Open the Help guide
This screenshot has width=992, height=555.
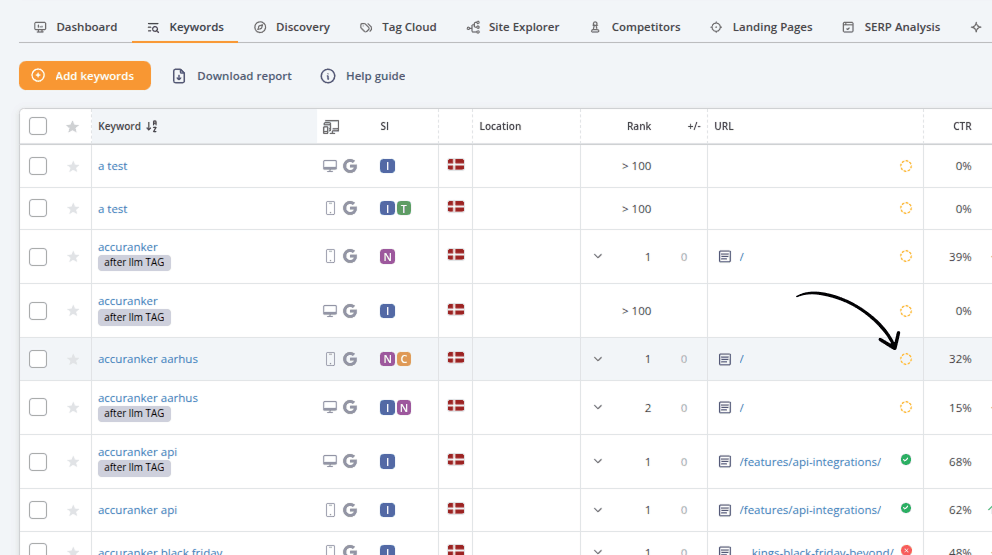pos(363,76)
